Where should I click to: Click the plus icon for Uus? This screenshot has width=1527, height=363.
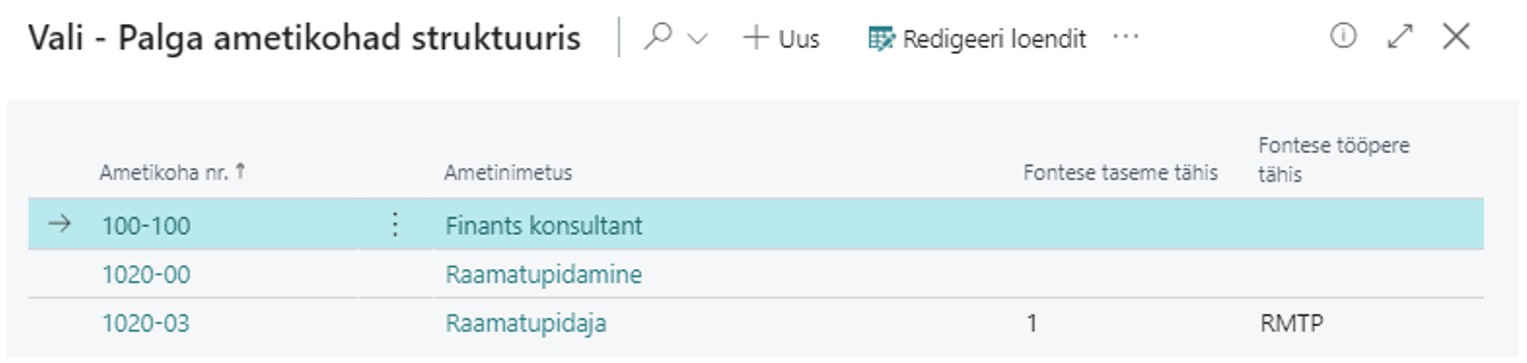pyautogui.click(x=756, y=38)
